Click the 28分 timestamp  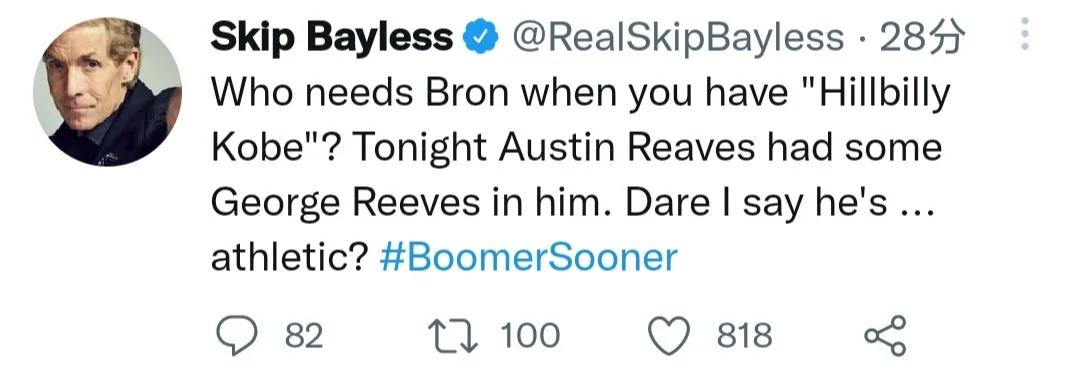point(922,38)
